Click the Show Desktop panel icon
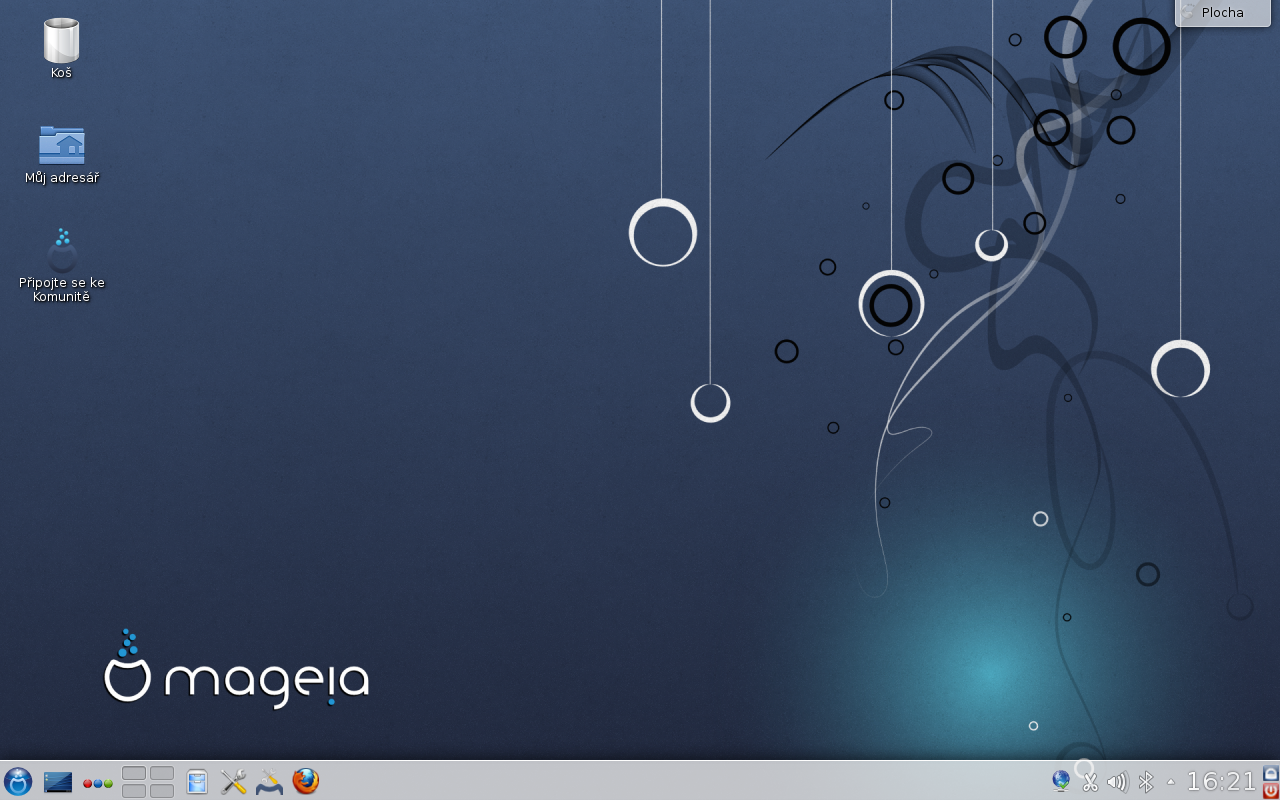1280x800 pixels. point(58,782)
